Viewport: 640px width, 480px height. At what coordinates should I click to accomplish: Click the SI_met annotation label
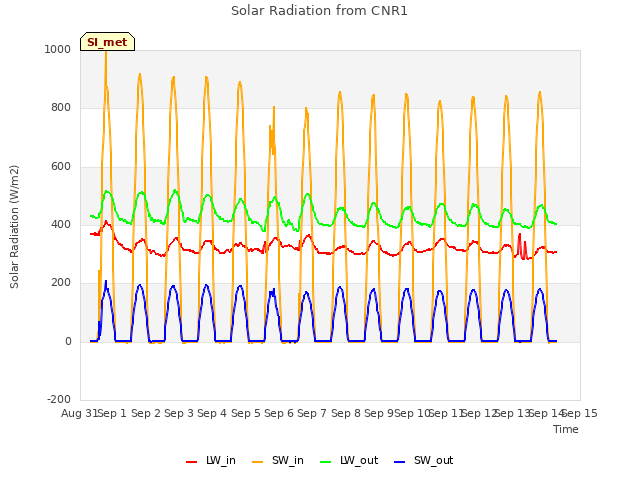tap(107, 42)
